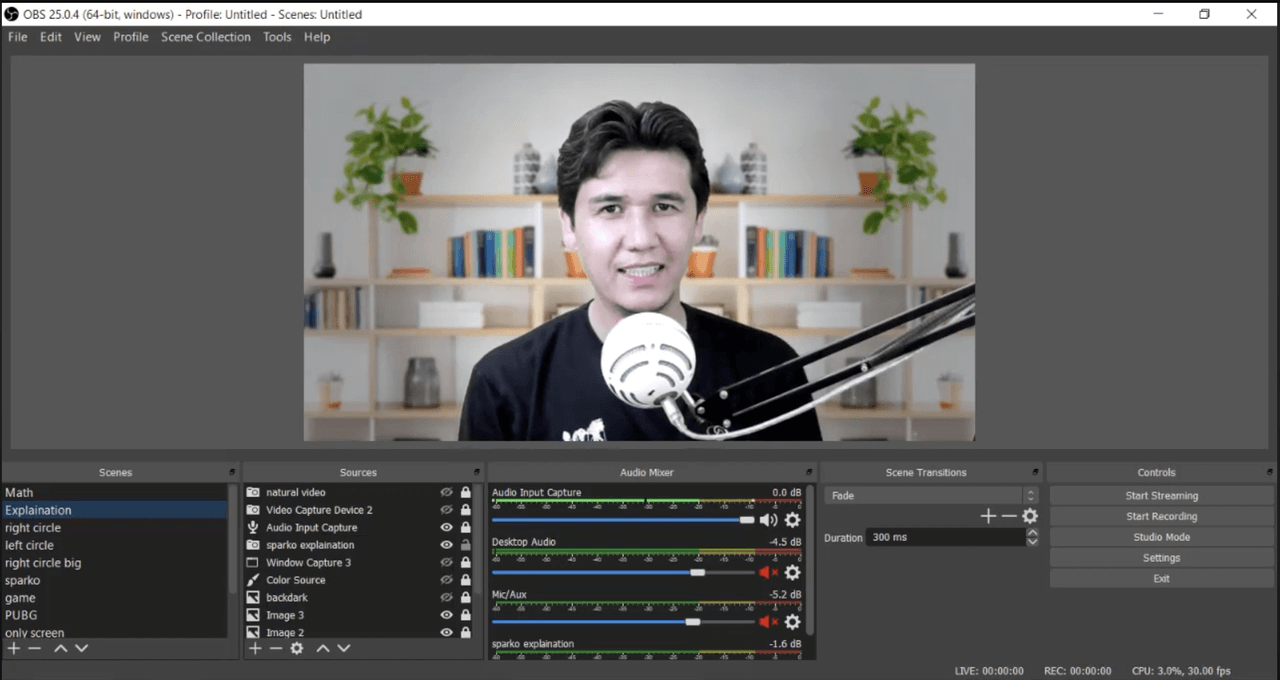Enable Studio Mode
The width and height of the screenshot is (1280, 680).
coord(1160,537)
